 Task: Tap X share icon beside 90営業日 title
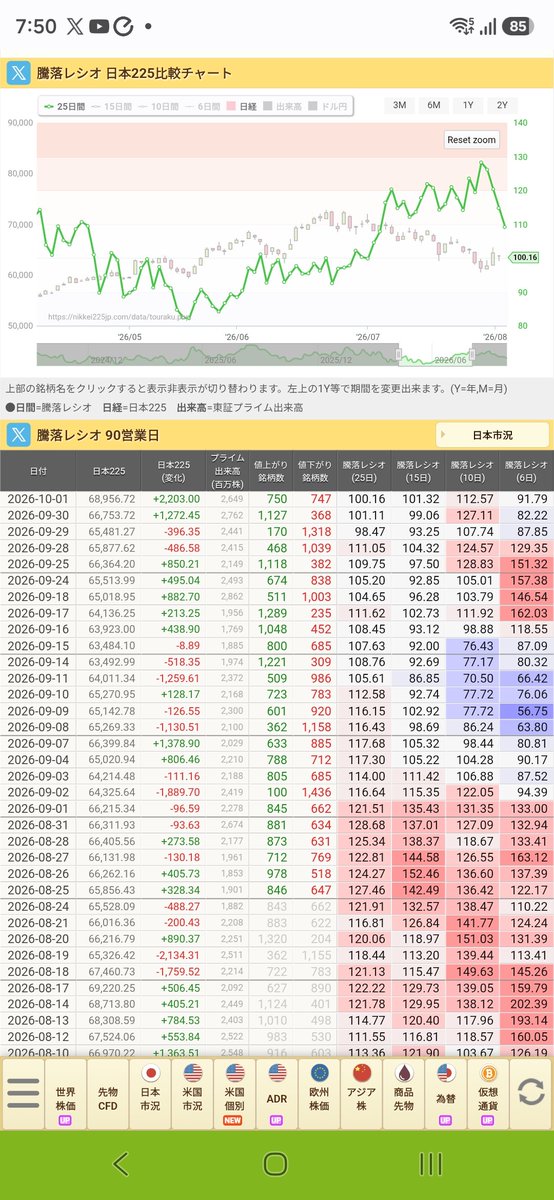coord(19,435)
